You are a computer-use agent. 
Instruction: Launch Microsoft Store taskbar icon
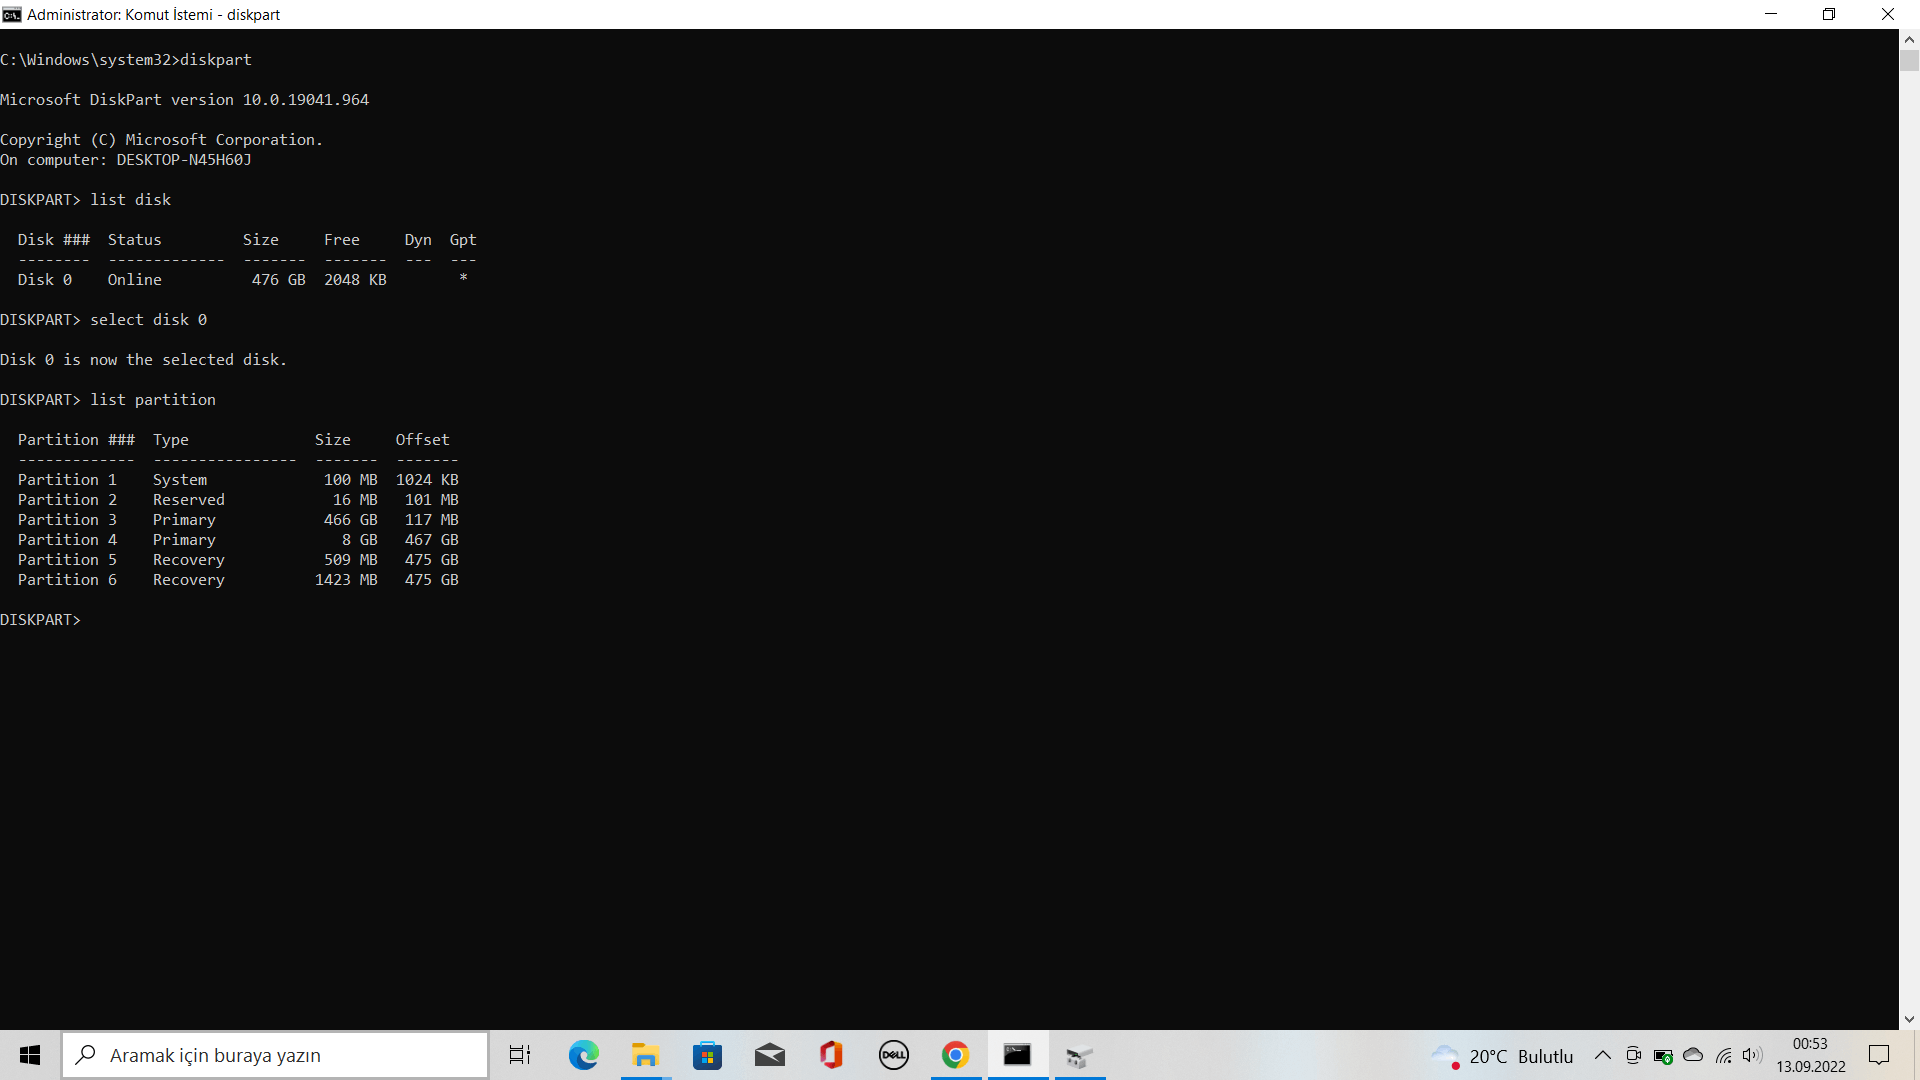pos(707,1055)
